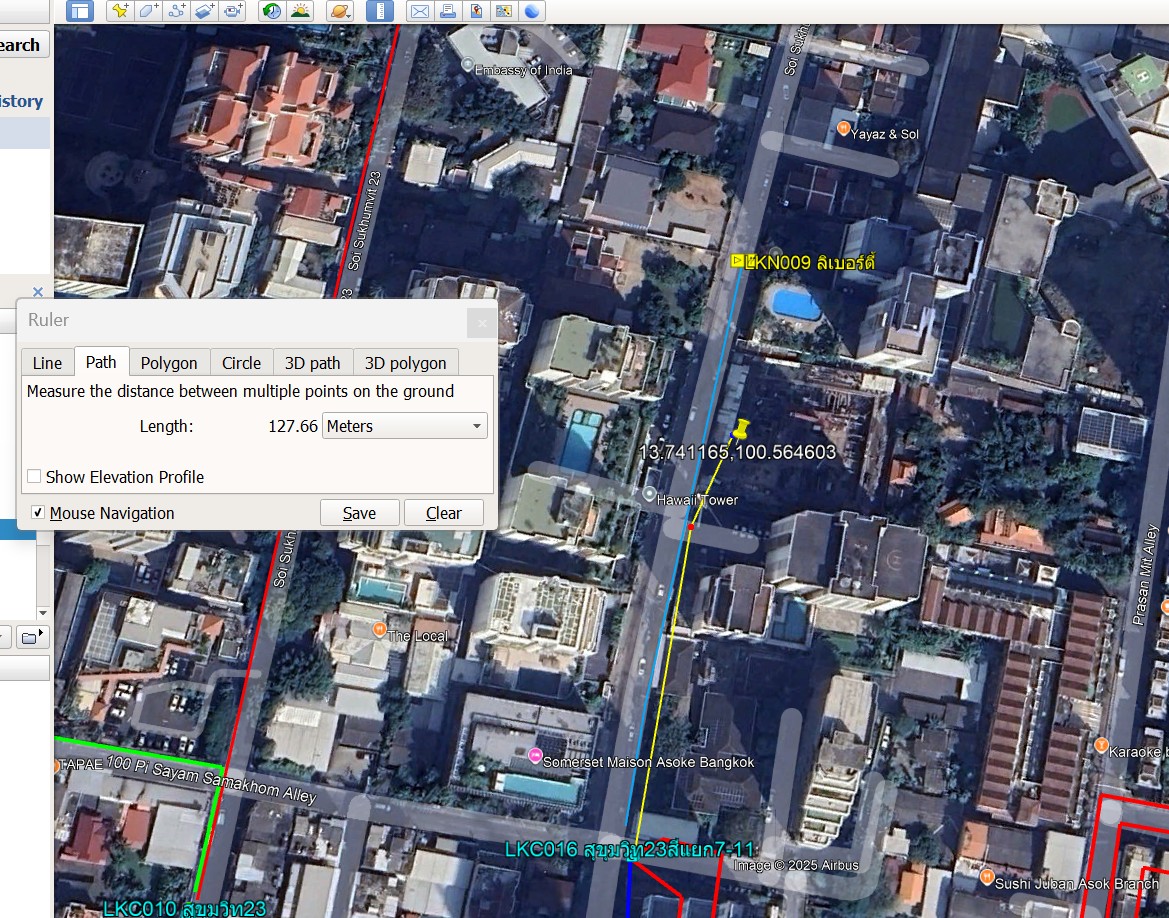Click the Clear button in Ruler

click(443, 513)
